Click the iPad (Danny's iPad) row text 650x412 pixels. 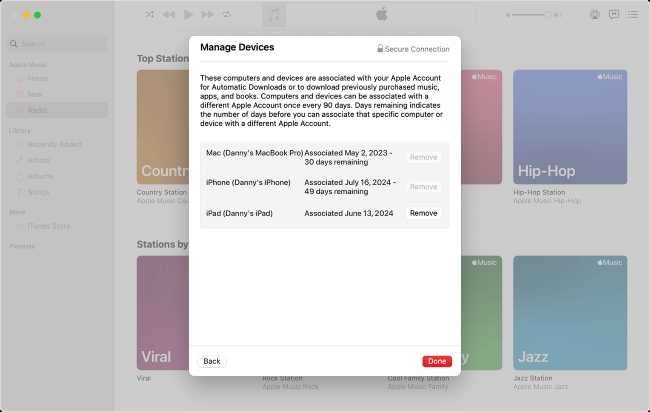point(239,213)
